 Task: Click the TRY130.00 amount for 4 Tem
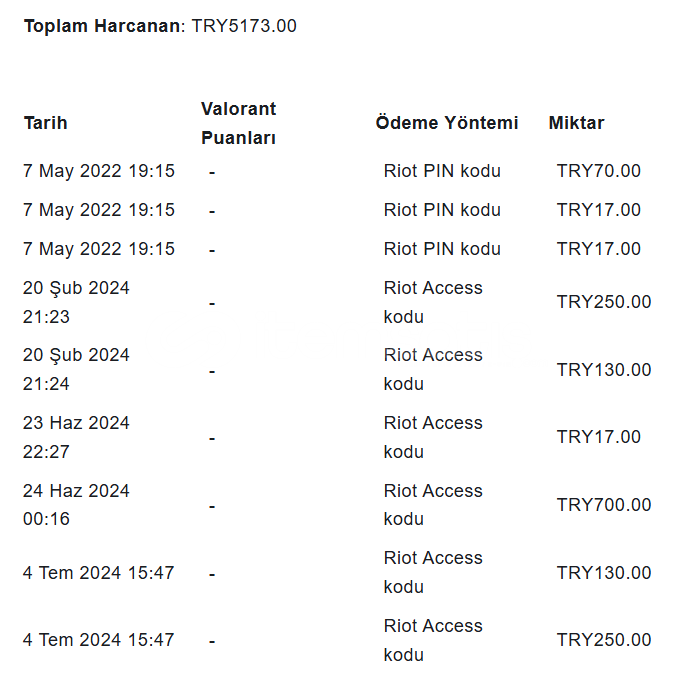click(604, 573)
